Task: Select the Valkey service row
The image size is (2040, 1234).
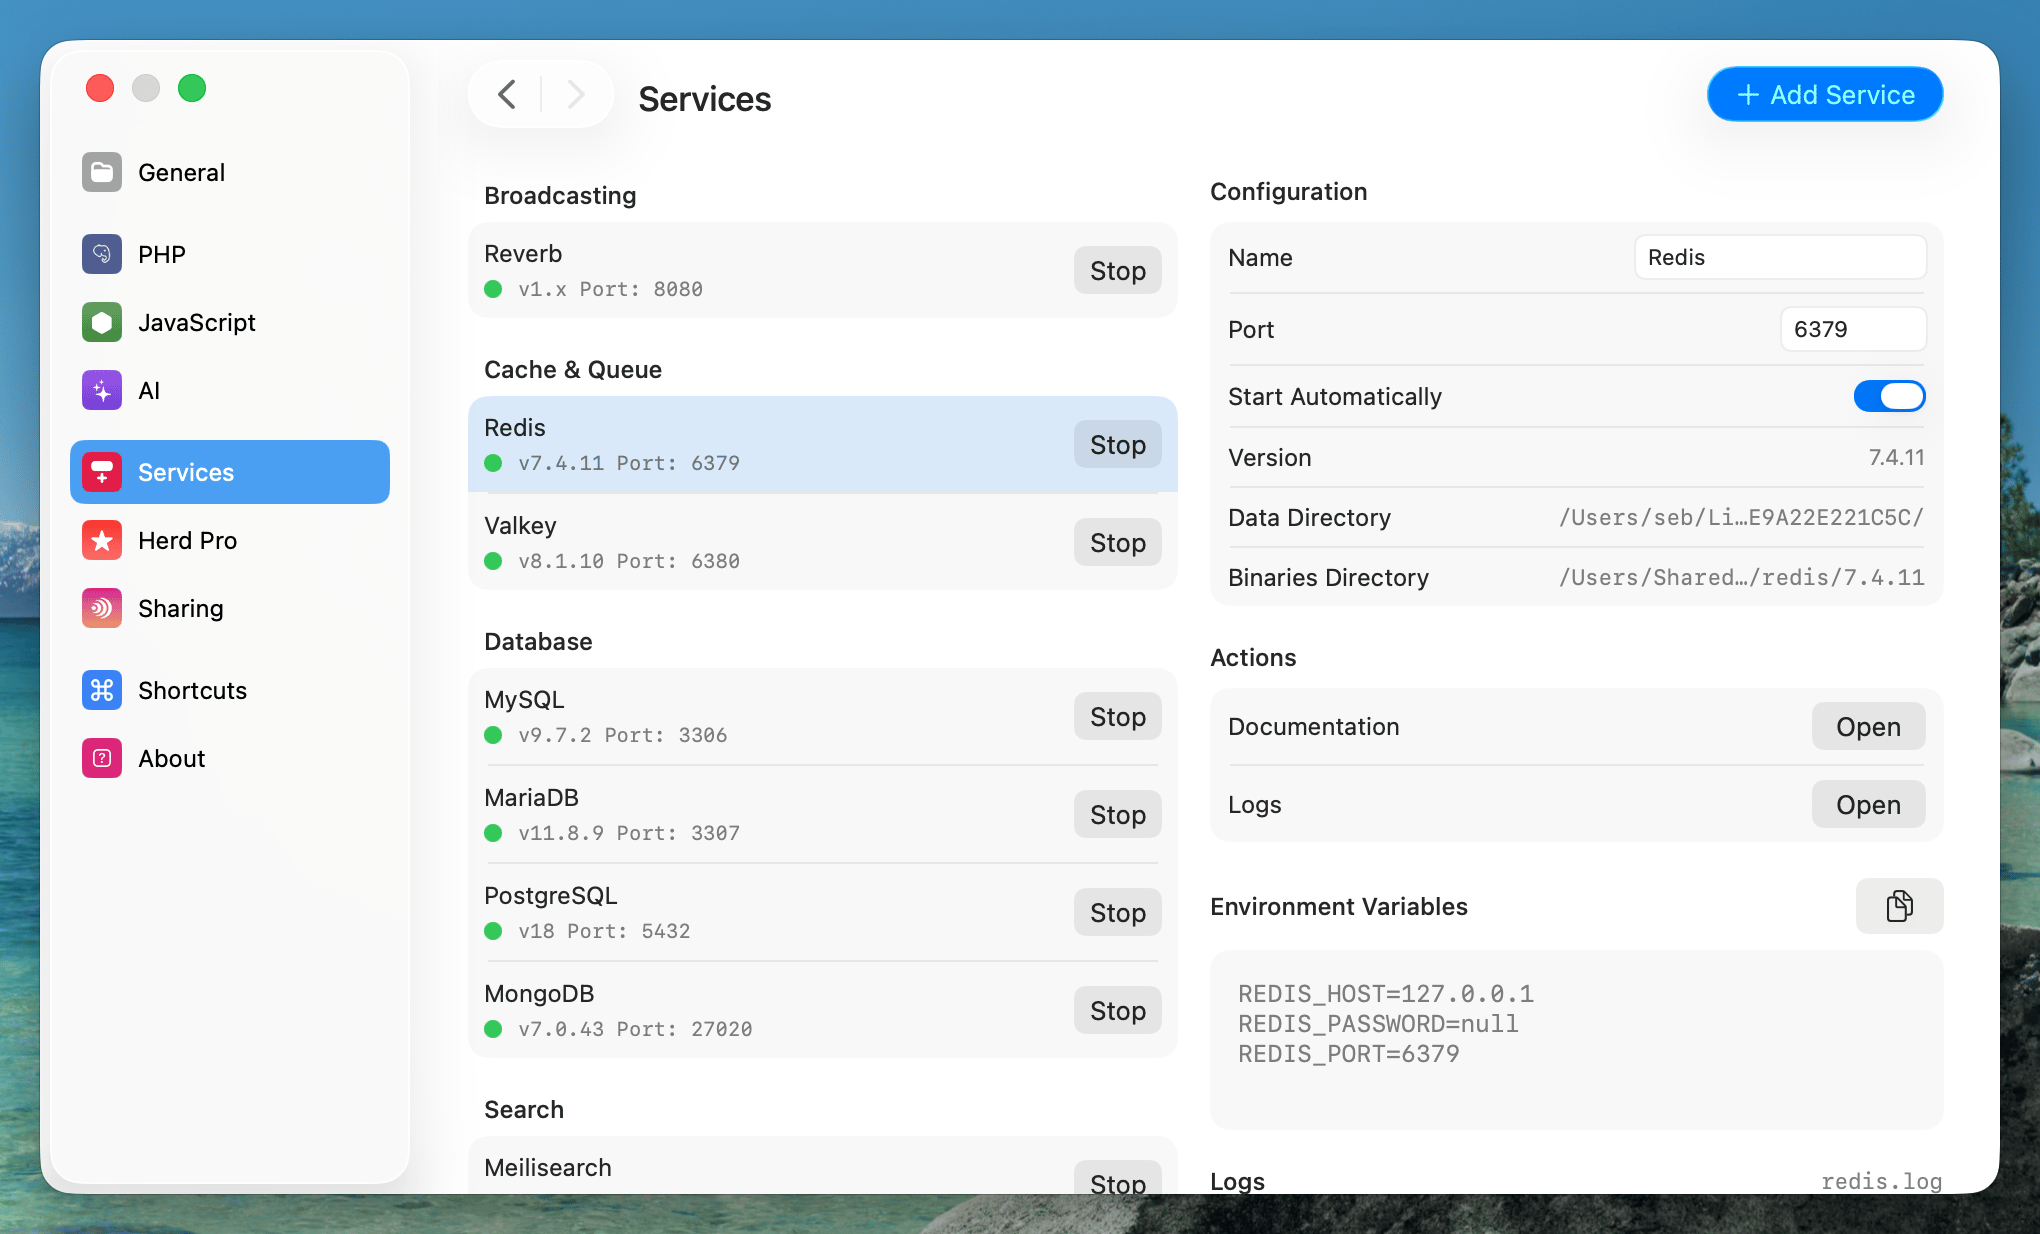Action: tap(822, 542)
